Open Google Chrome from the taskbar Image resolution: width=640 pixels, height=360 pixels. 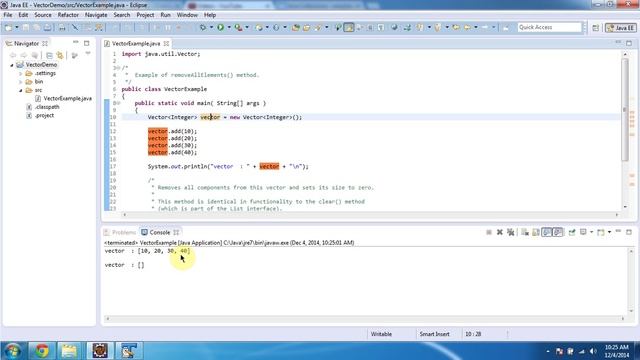[x=42, y=351]
